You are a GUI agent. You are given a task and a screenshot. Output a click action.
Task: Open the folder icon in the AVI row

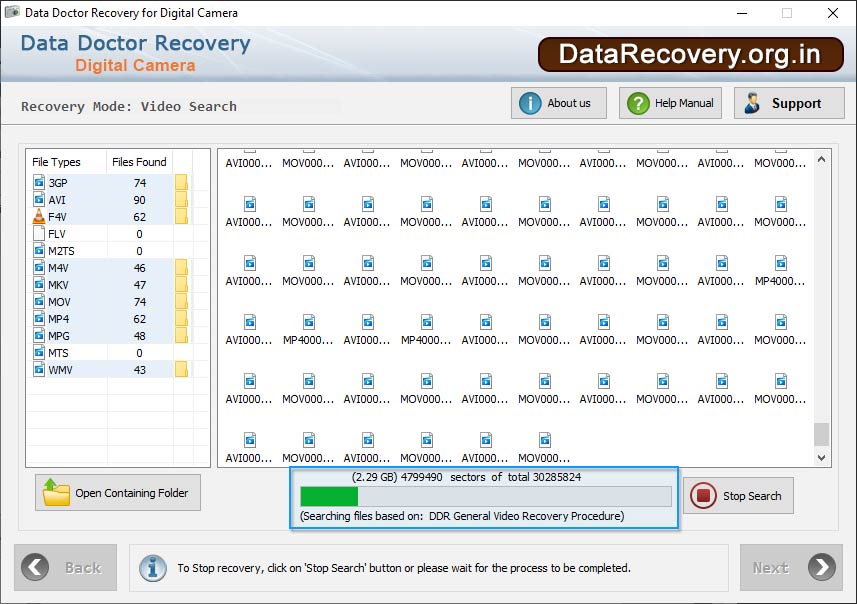pos(181,200)
